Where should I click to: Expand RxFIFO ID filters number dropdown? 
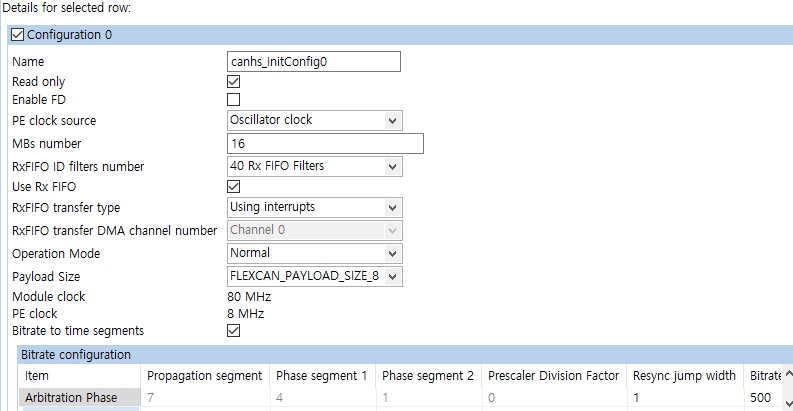pos(393,166)
